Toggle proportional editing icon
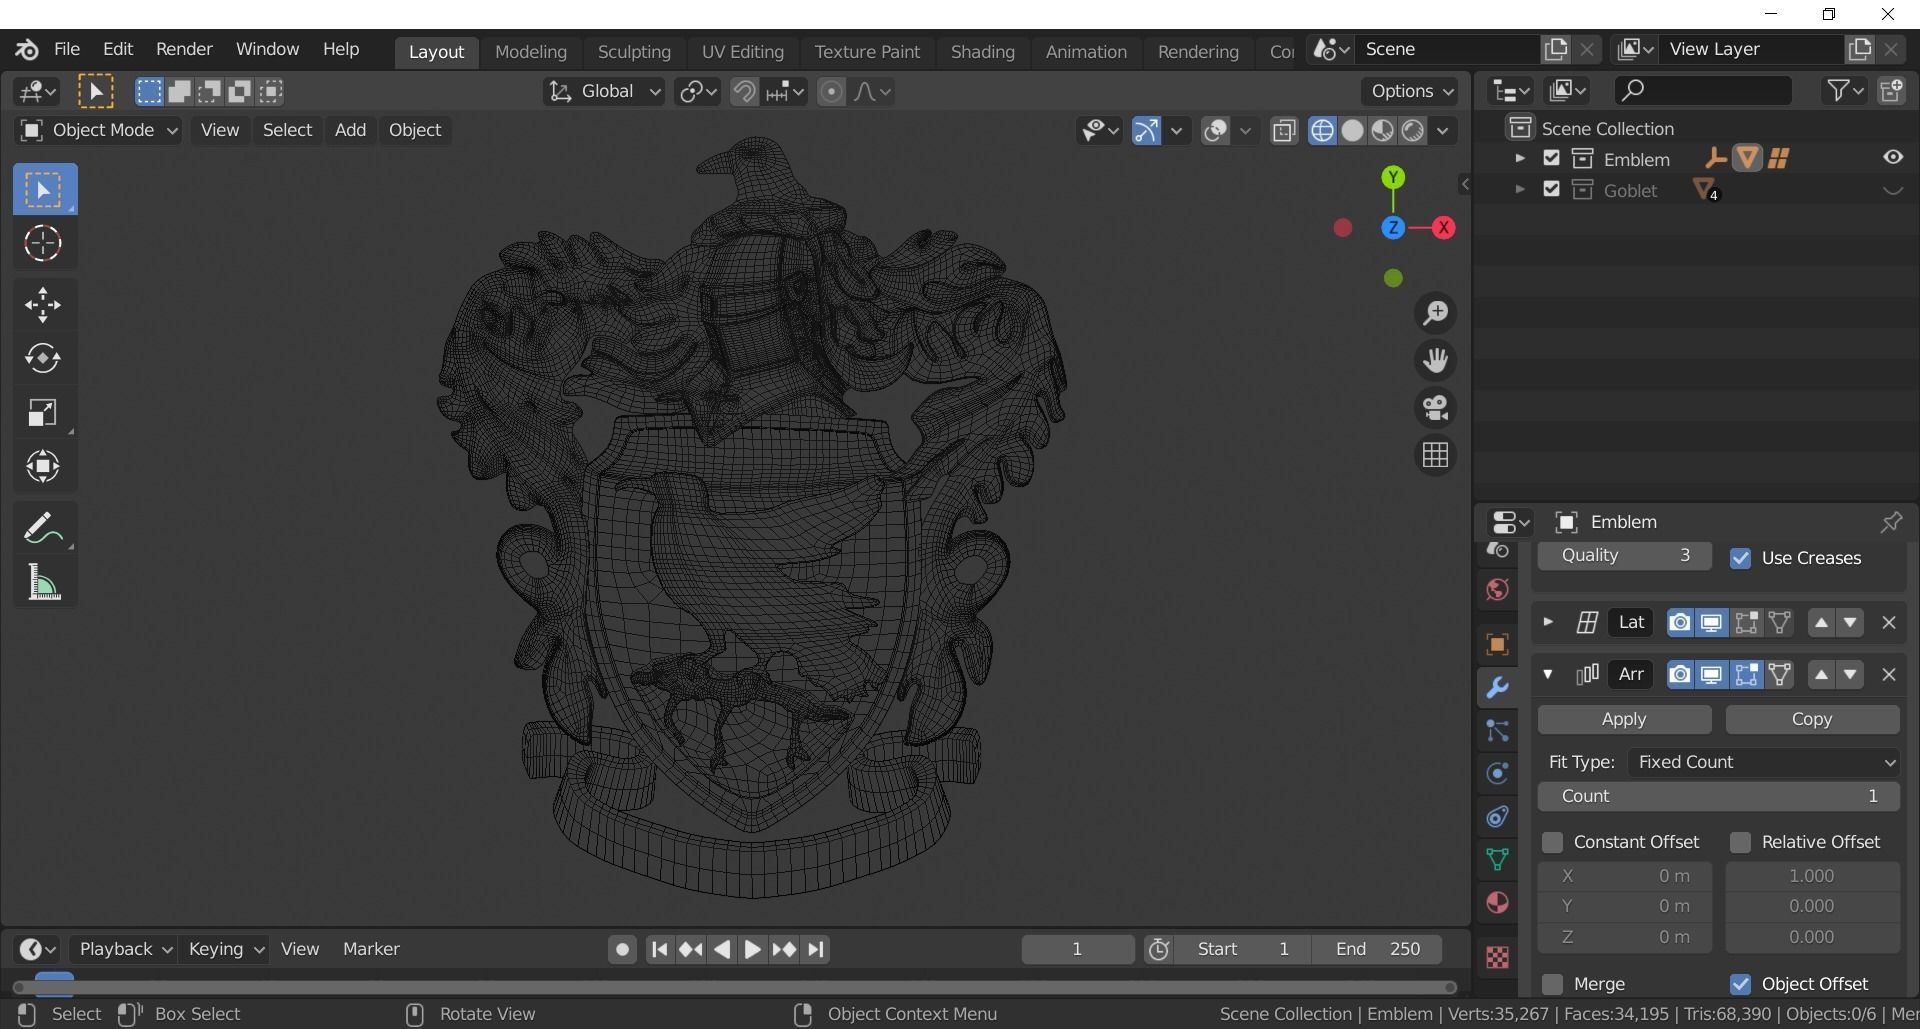The height and width of the screenshot is (1029, 1920). click(831, 92)
